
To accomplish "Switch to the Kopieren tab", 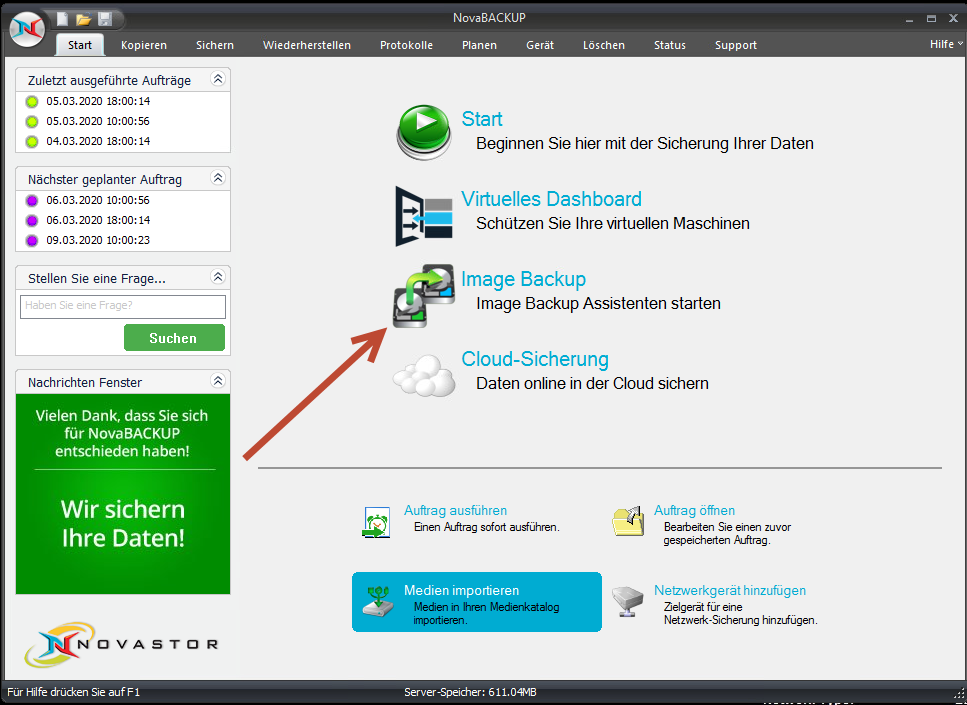I will 144,45.
